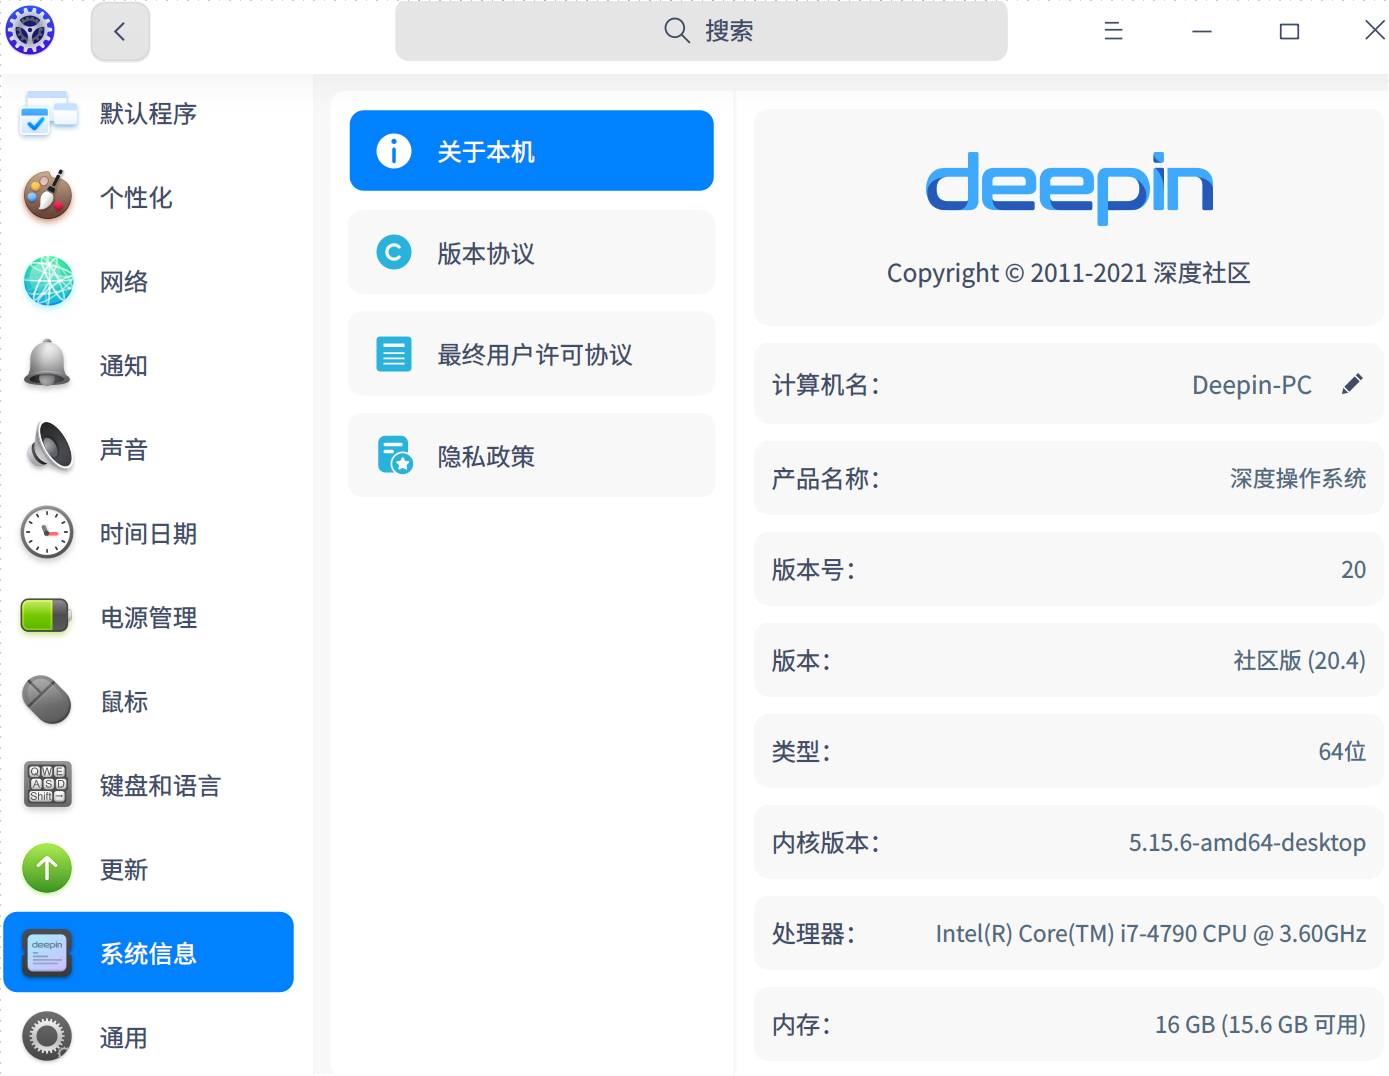
Task: Select the 网络 (Network) settings icon
Action: click(x=47, y=281)
